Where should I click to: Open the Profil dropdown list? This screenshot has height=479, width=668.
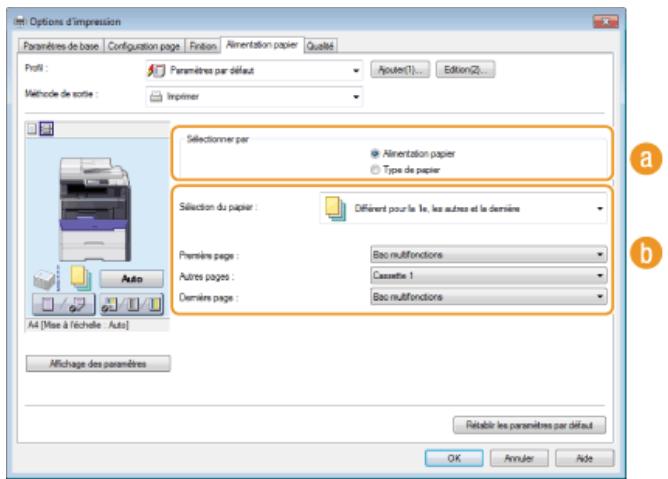[x=254, y=71]
